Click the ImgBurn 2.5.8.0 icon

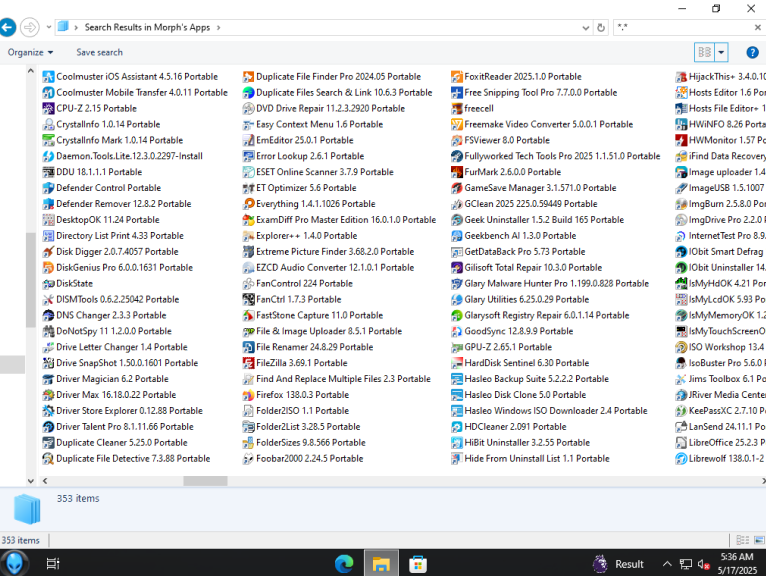681,204
